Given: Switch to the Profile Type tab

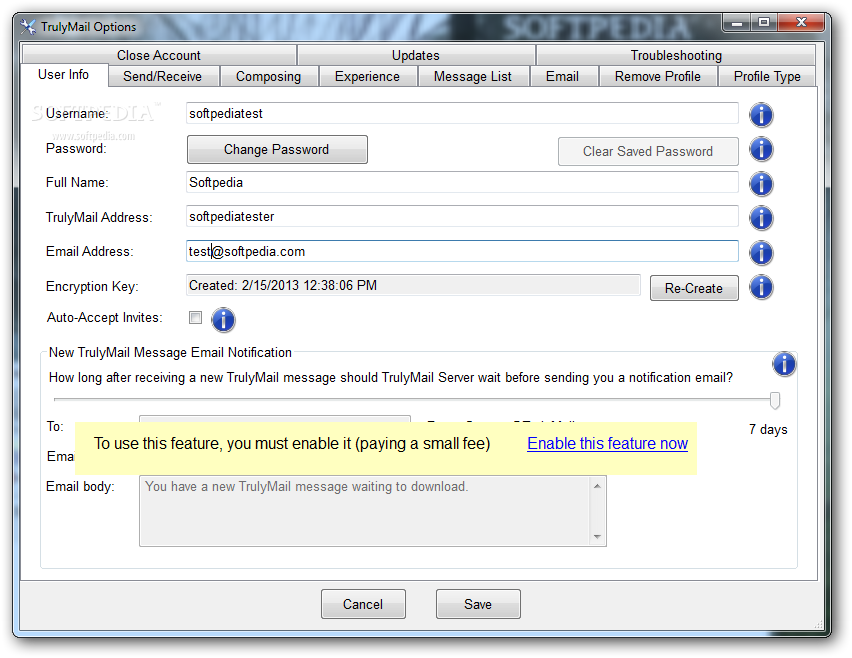Looking at the screenshot, I should click(767, 77).
